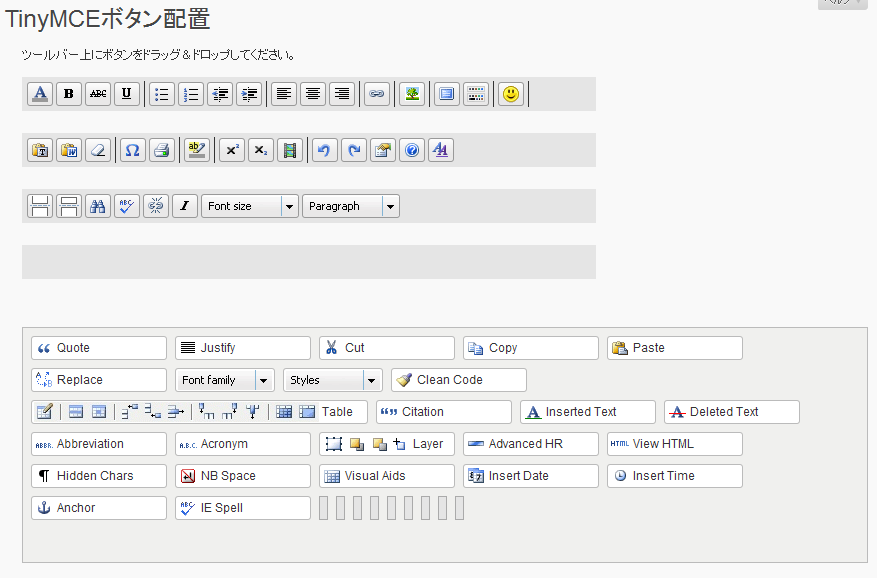
Task: Select the Replace button
Action: (99, 380)
